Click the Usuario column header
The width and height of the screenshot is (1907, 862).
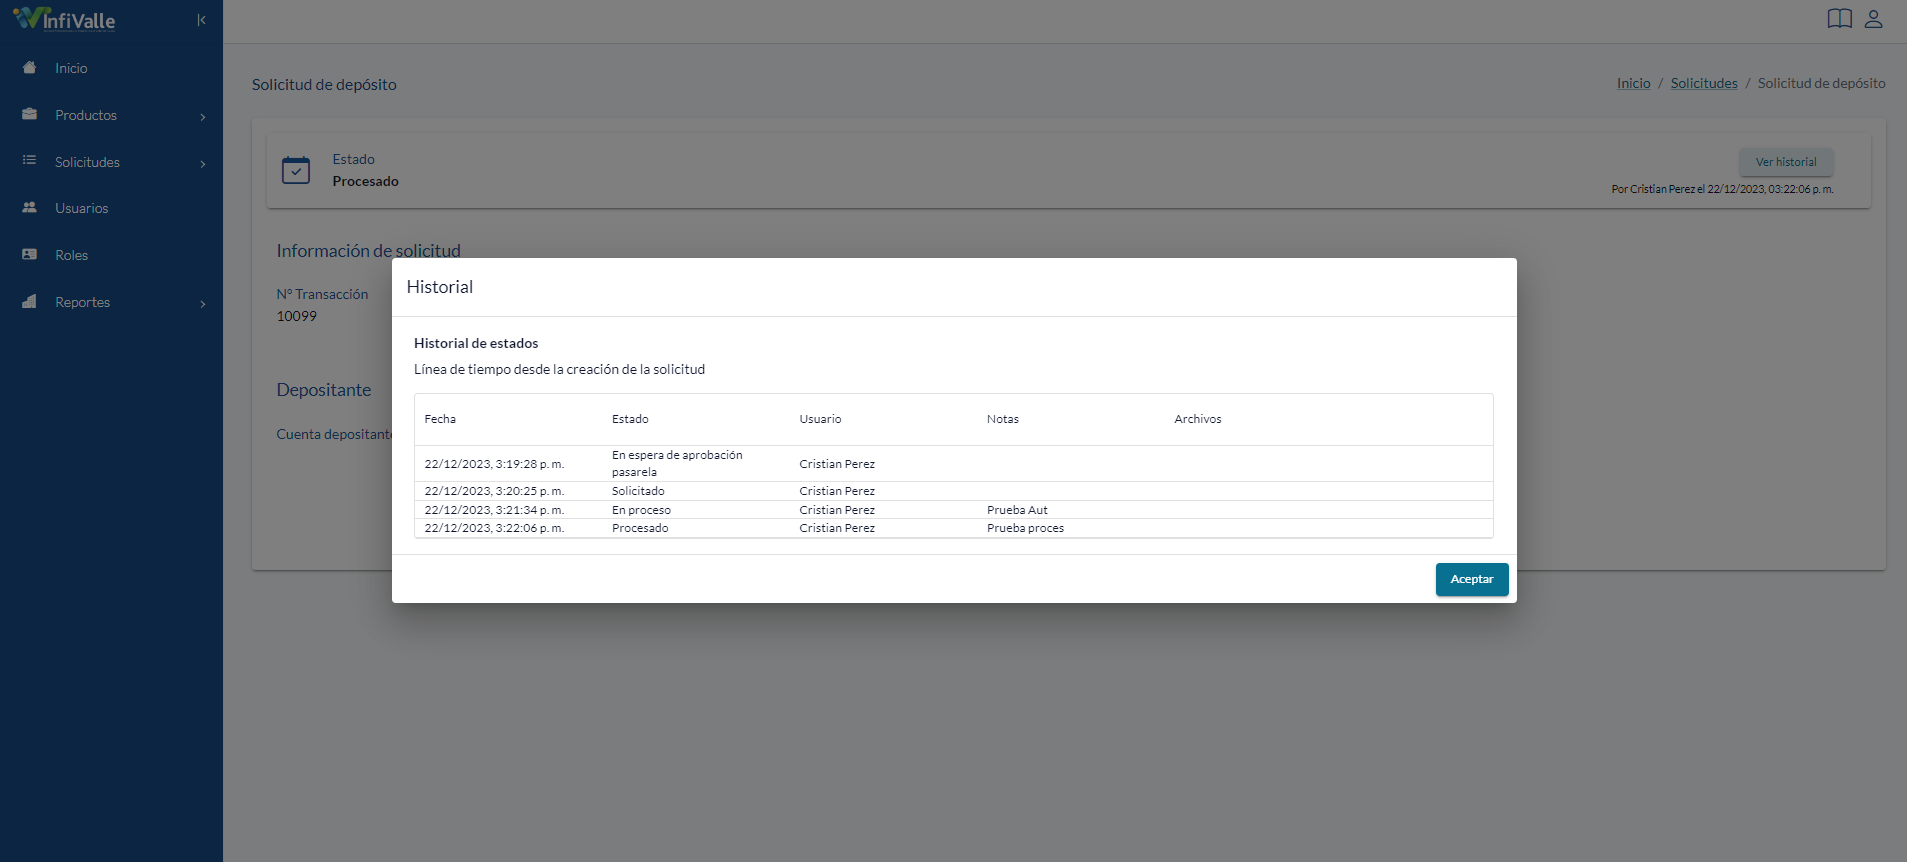point(820,419)
